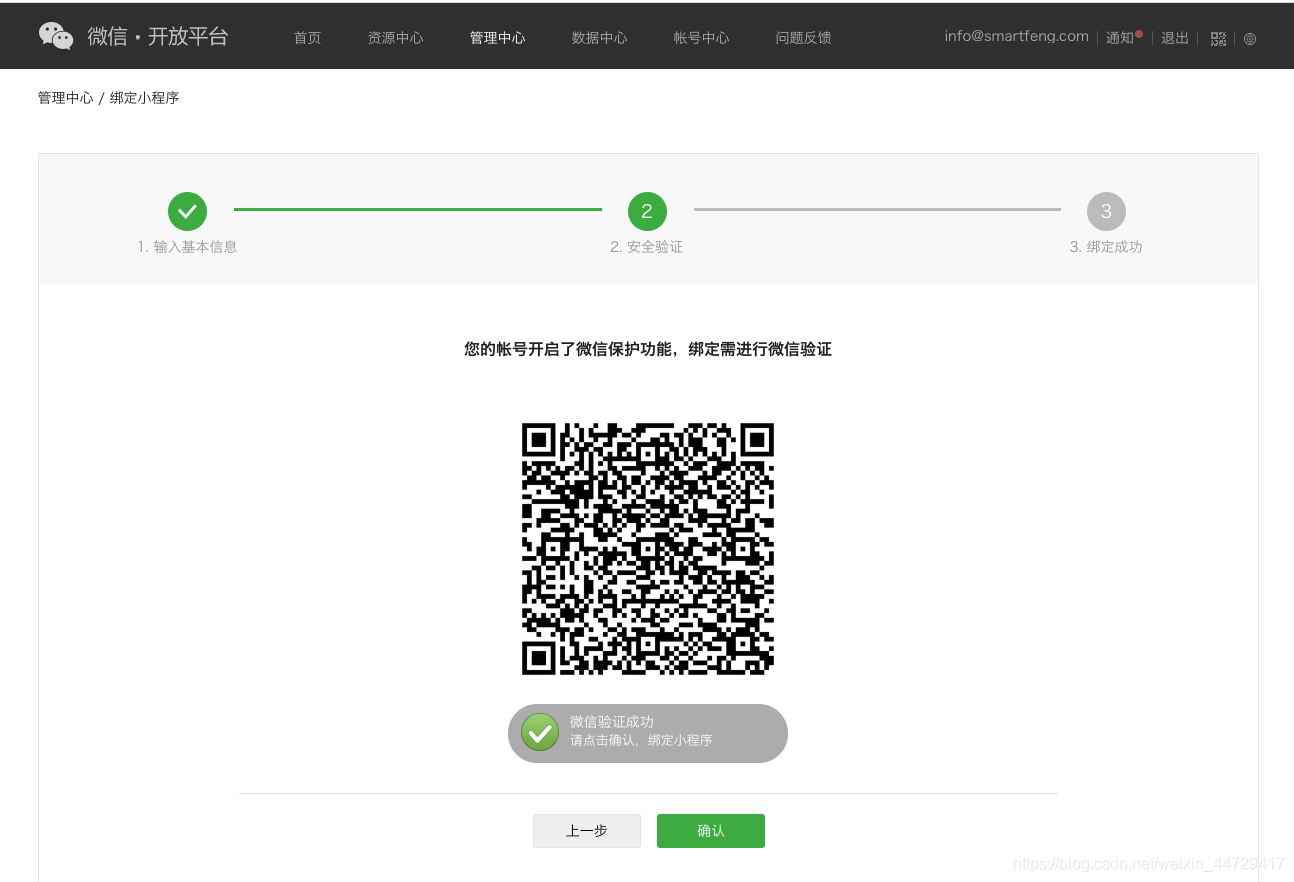Screen dimensions: 1294x882
Task: Click 退出 to log out
Action: pos(1175,38)
